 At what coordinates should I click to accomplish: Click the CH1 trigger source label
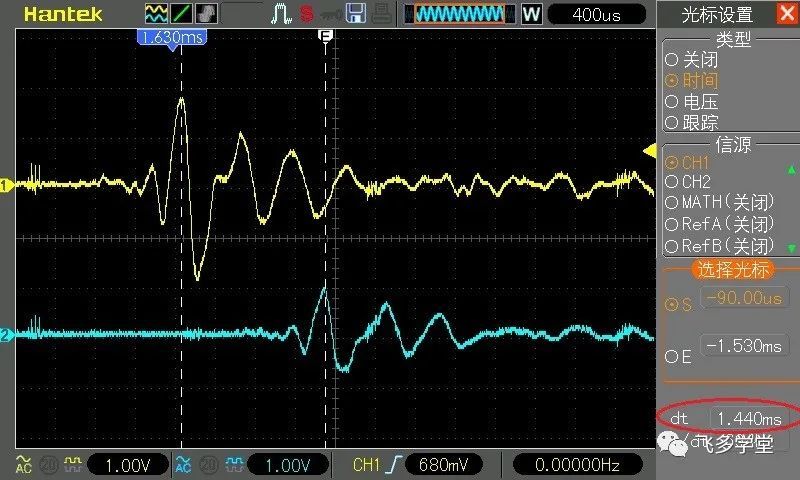pos(366,465)
